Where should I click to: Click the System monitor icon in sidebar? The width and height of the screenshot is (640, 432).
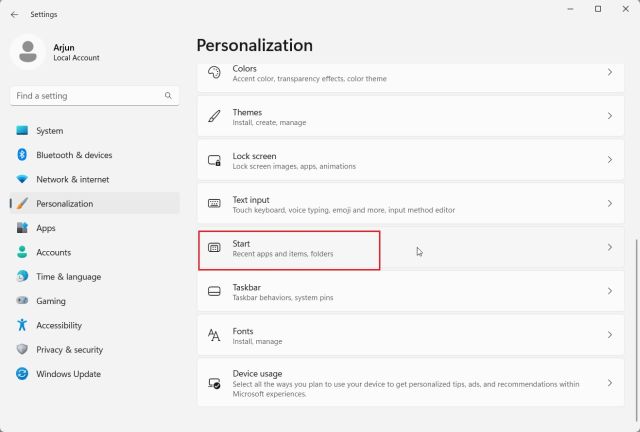click(22, 131)
